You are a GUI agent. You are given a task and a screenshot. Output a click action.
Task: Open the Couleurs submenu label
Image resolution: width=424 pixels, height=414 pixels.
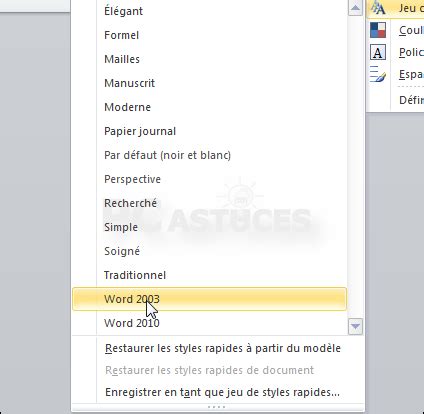(411, 30)
